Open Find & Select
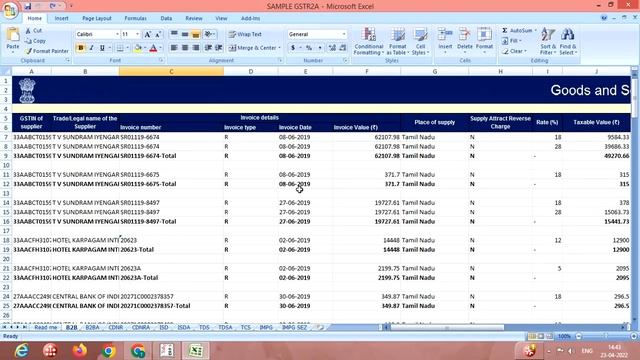Screen dimensions: 640x360 pyautogui.click(x=568, y=41)
